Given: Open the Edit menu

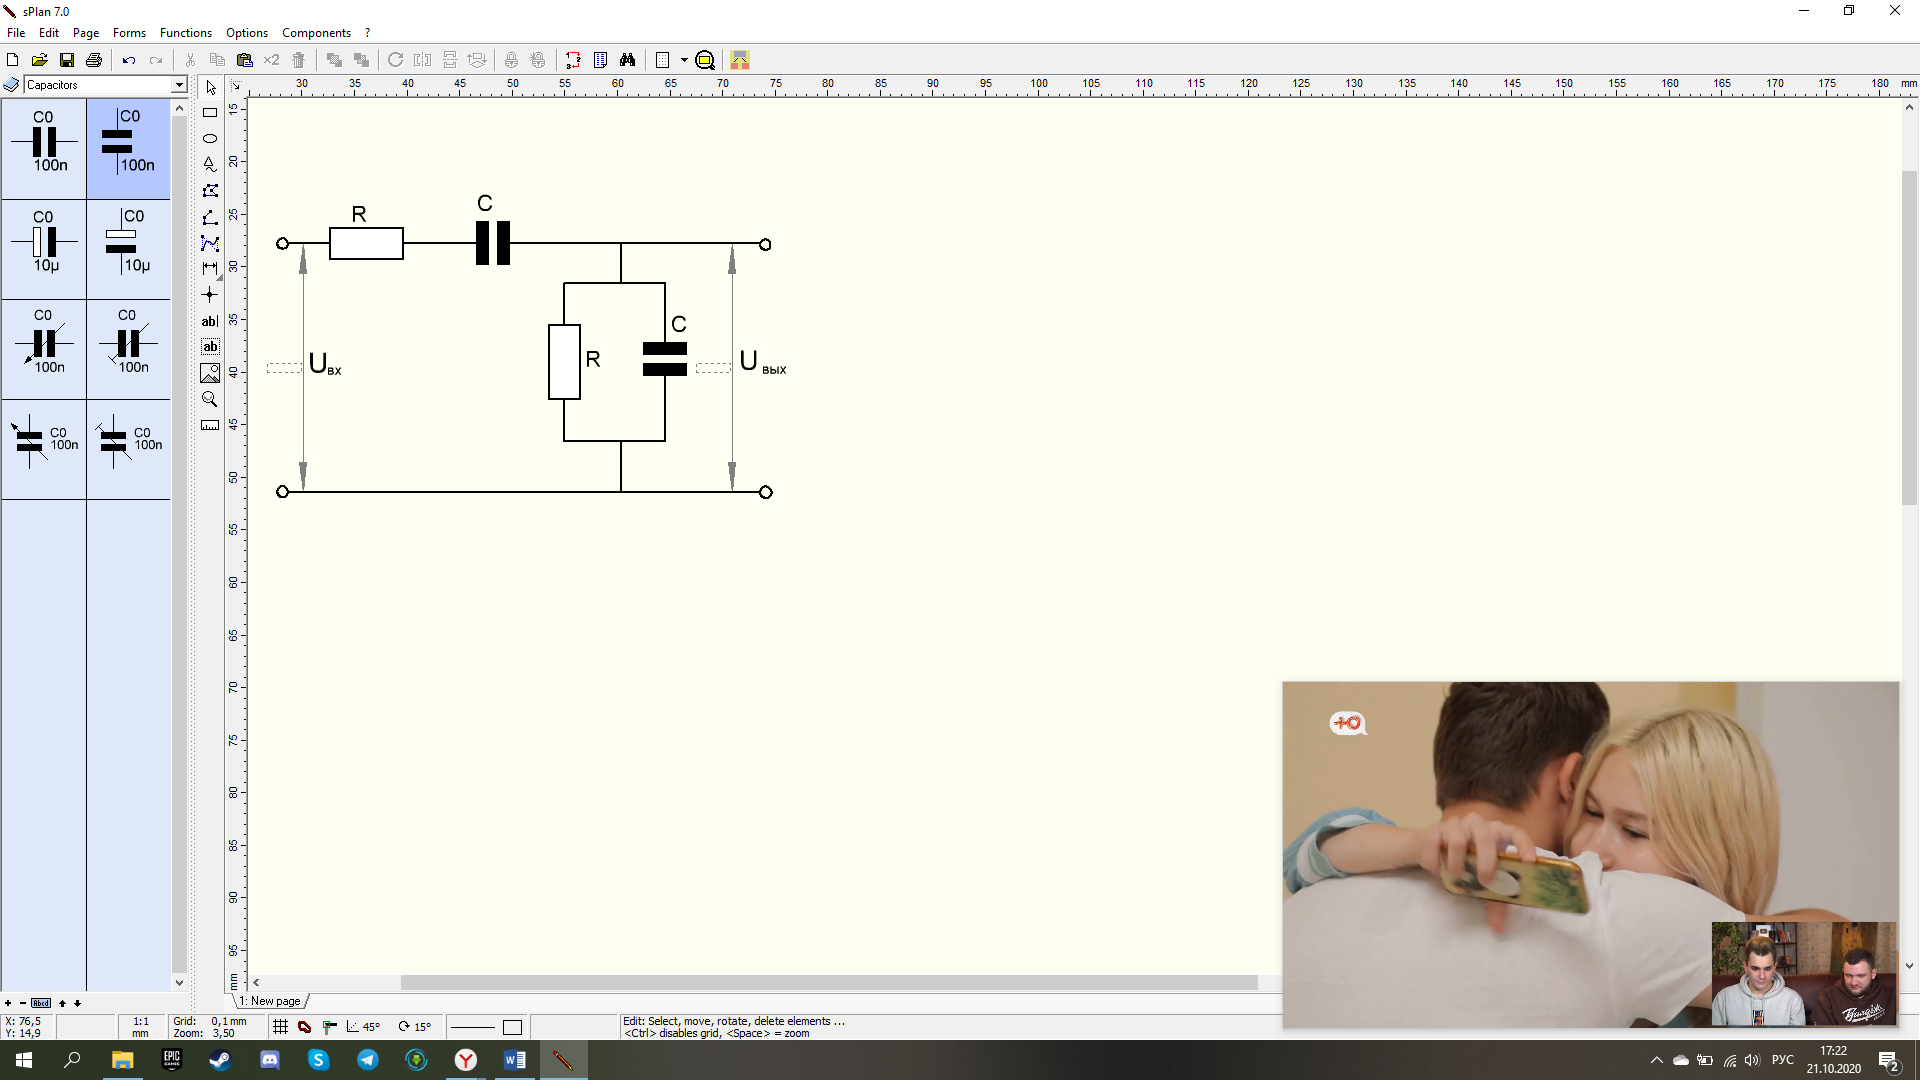Looking at the screenshot, I should pyautogui.click(x=49, y=33).
